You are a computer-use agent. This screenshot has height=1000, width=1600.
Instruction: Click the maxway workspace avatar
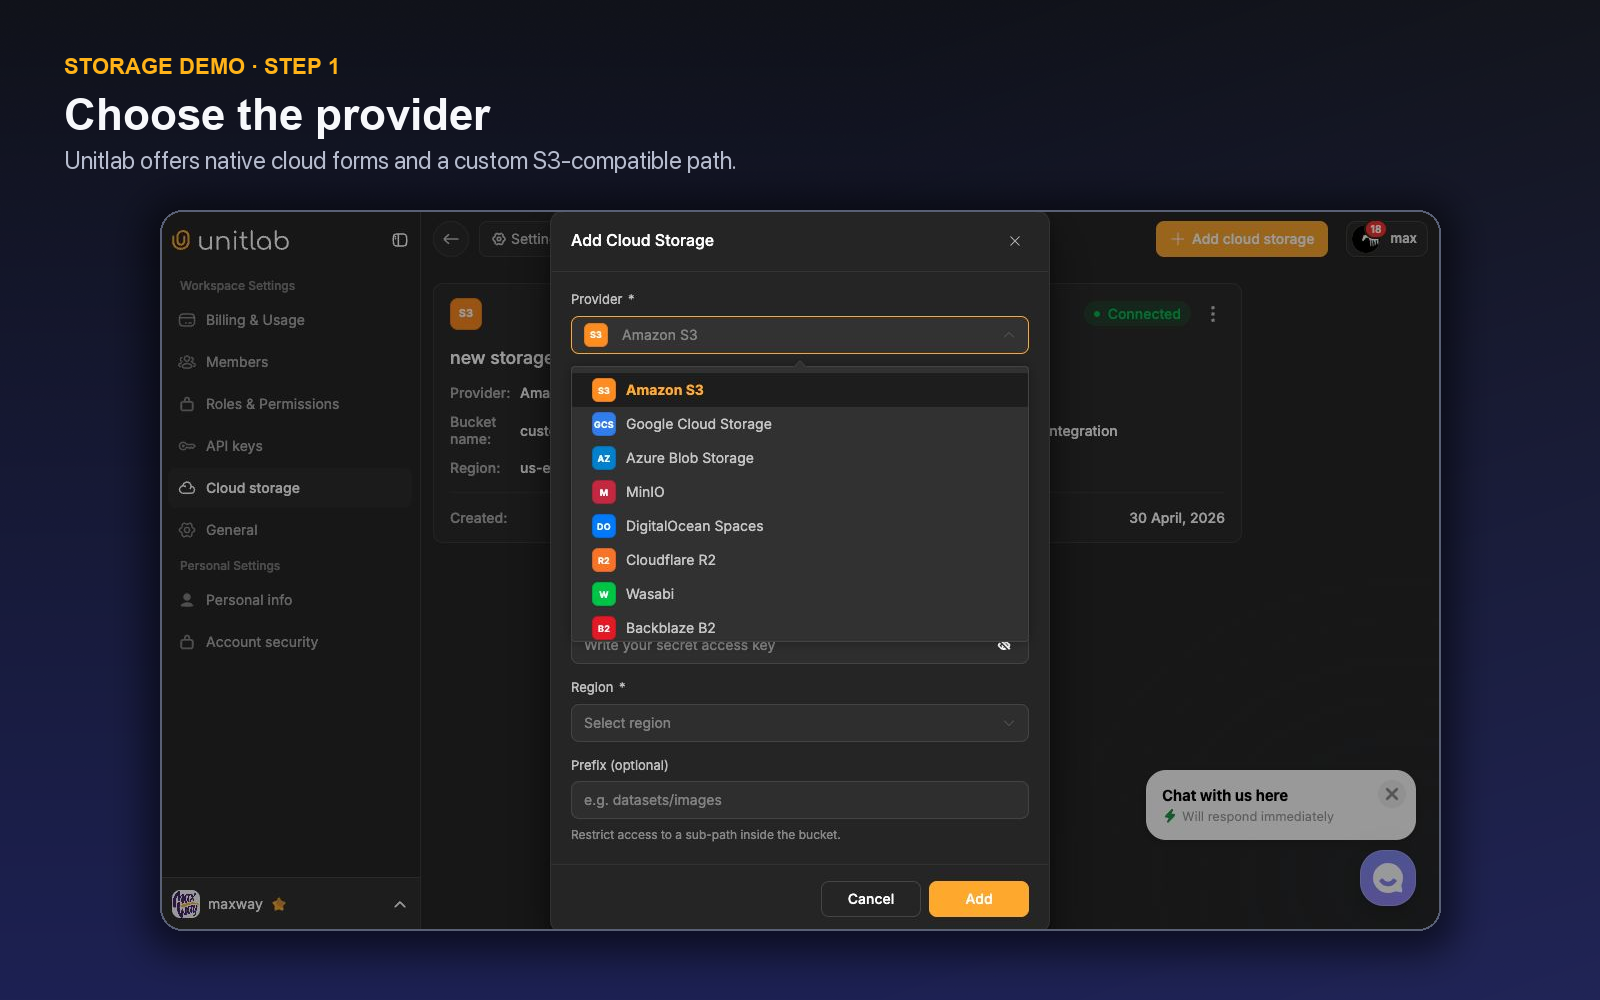pos(186,904)
